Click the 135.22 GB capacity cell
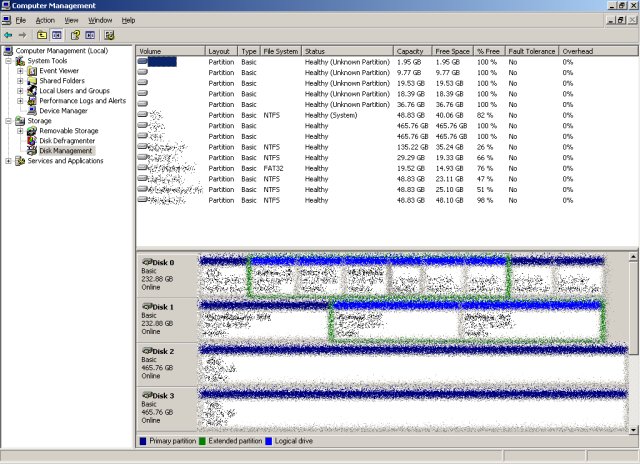640x464 pixels. click(412, 147)
